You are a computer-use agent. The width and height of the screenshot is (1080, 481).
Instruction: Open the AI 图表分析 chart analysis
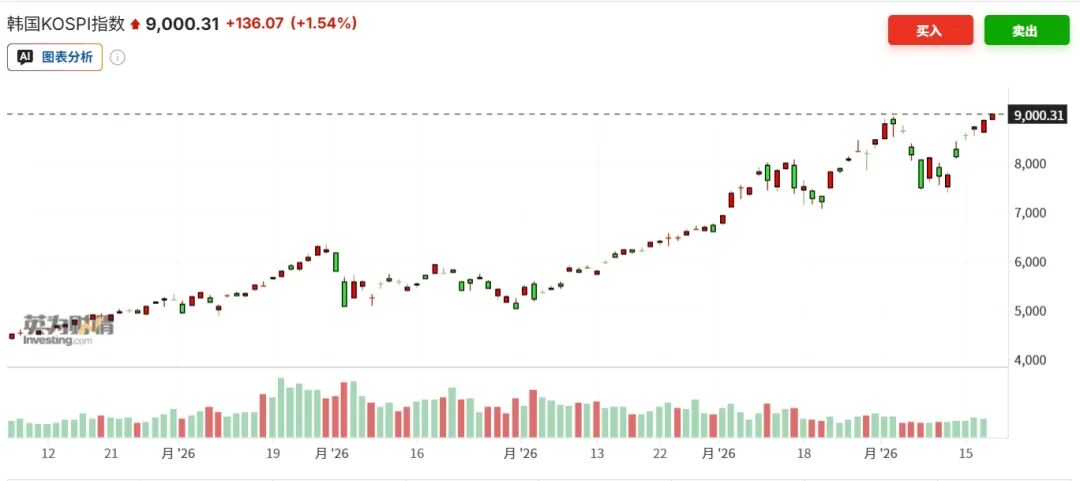point(55,57)
